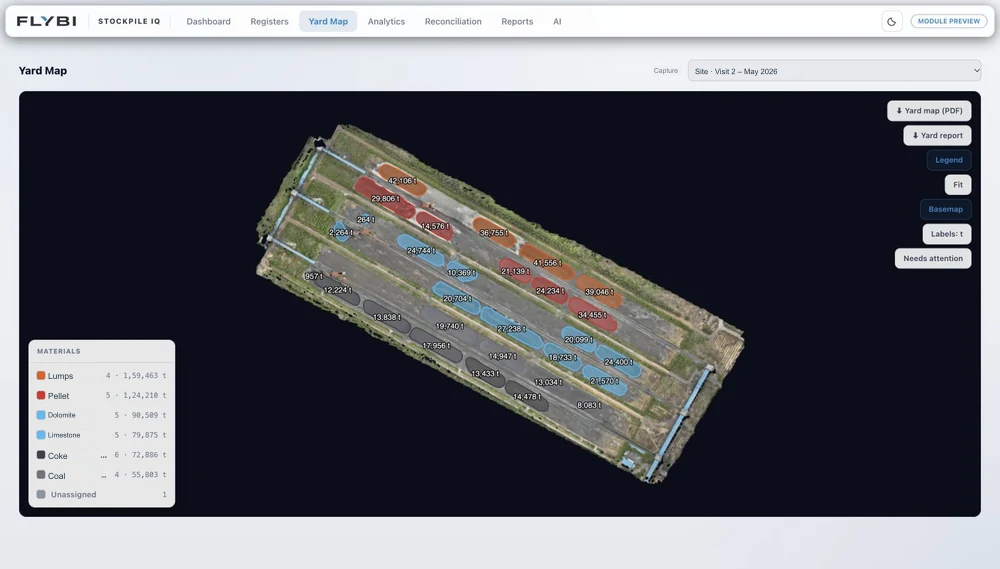Select the 20,099 t stockpile
Viewport: 1000px width, 569px height.
pos(578,339)
